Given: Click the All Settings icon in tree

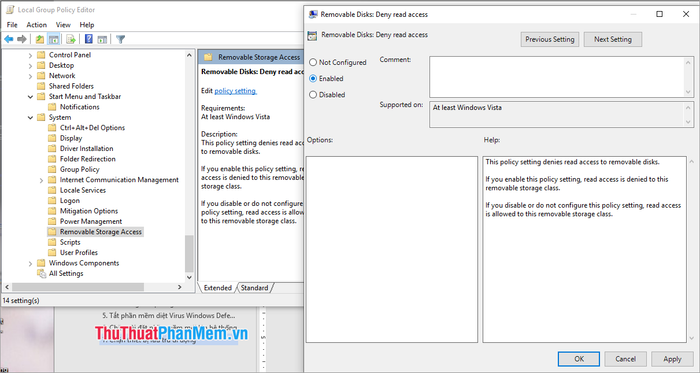Looking at the screenshot, I should pos(42,273).
